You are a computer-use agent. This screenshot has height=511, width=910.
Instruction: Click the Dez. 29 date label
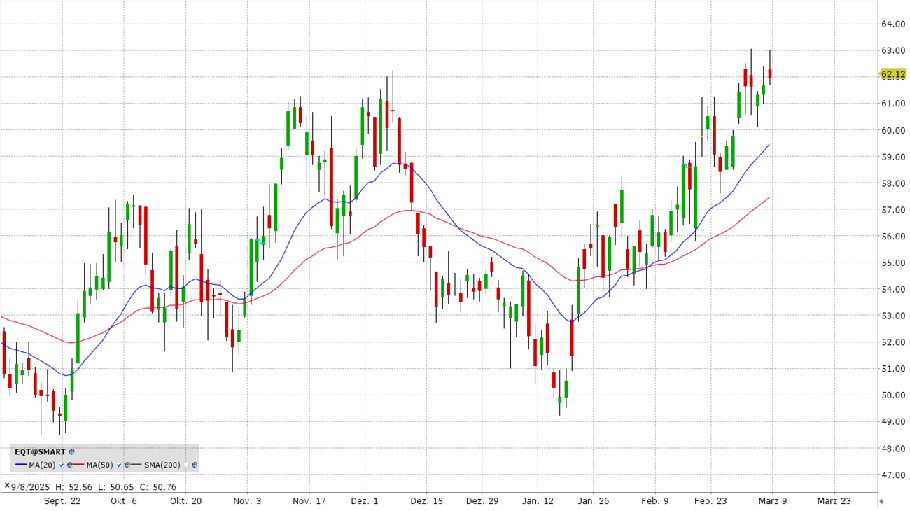(482, 501)
